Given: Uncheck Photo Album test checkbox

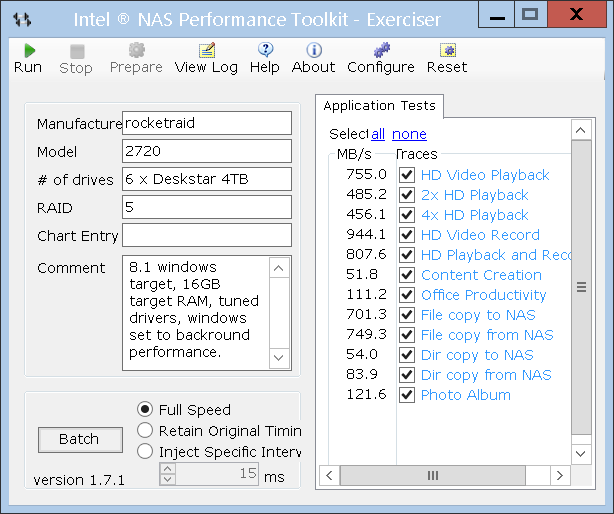Looking at the screenshot, I should pos(407,395).
